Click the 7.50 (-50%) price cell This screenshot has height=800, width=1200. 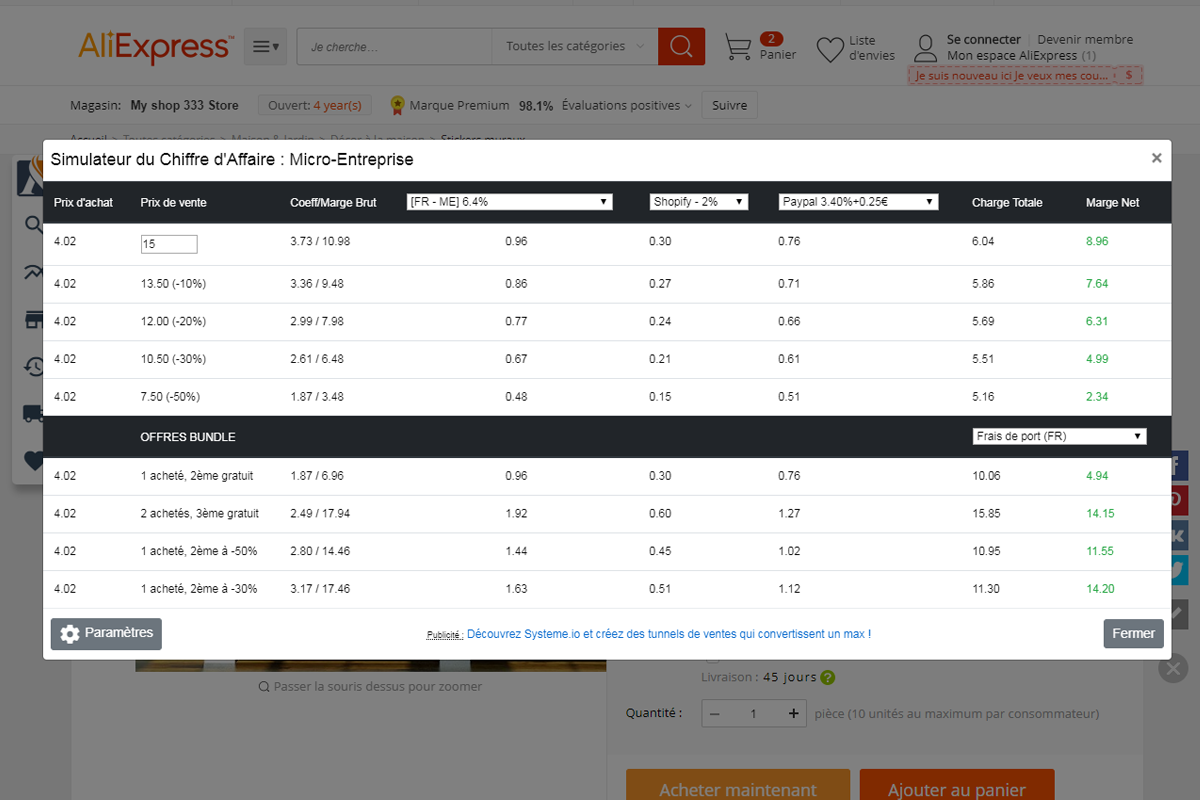point(170,397)
